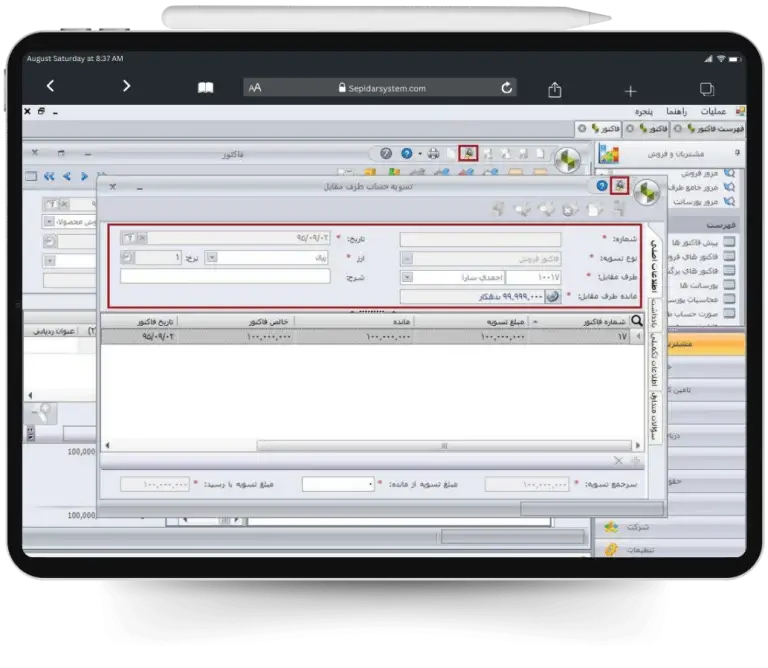Image resolution: width=768 pixels, height=668 pixels.
Task: Open the عملیات menu
Action: pos(713,112)
